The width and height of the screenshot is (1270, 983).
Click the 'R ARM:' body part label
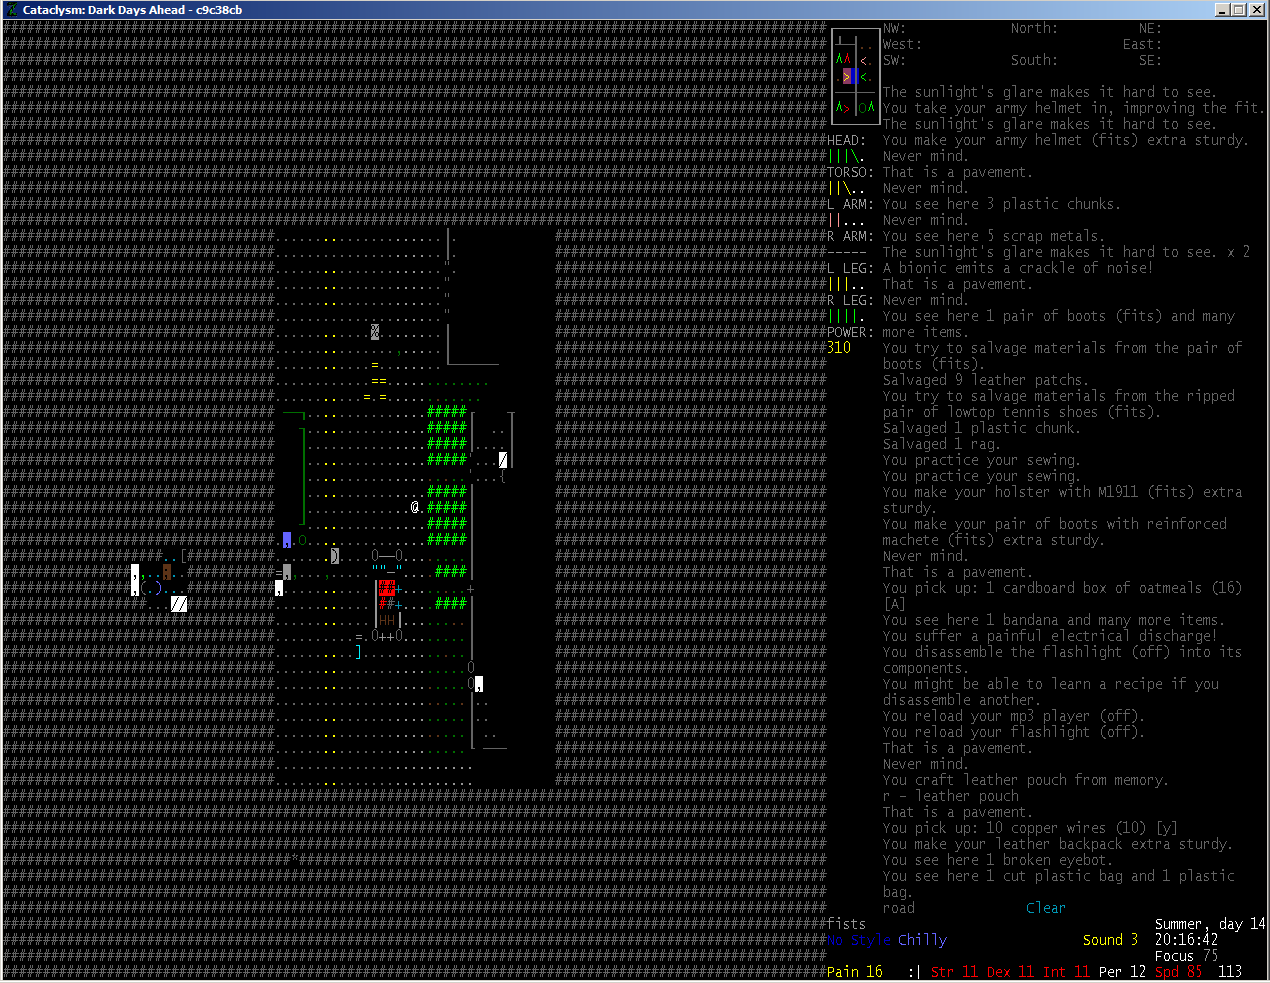tap(851, 236)
